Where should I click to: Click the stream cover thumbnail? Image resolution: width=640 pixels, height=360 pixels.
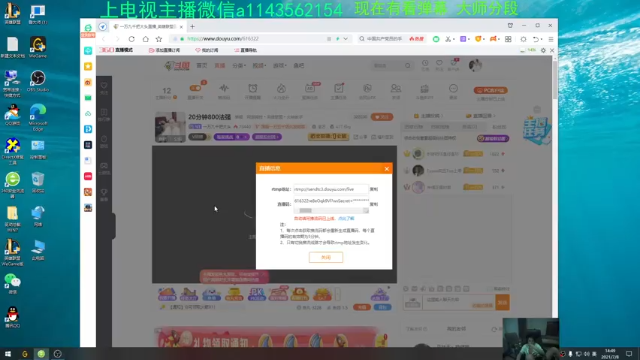[x=170, y=127]
